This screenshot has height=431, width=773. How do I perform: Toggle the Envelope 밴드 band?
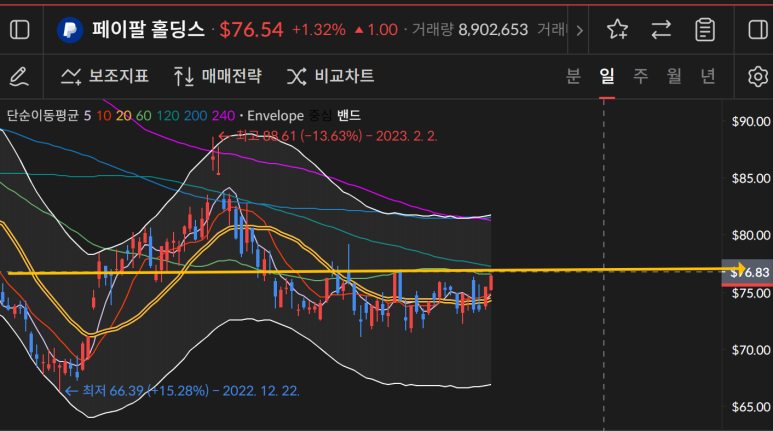(x=349, y=116)
